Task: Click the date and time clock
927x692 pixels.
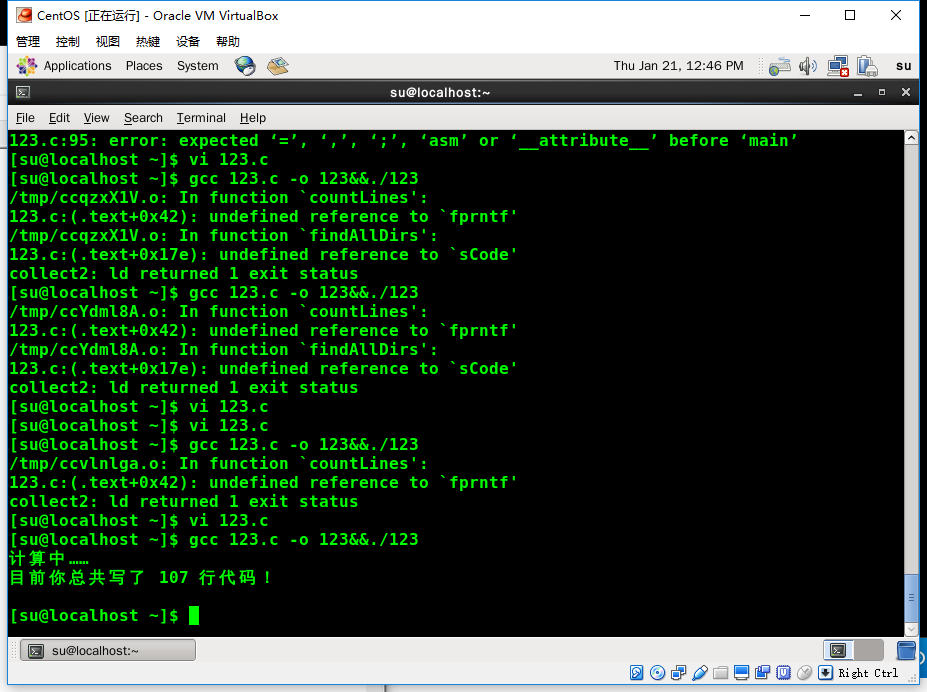Action: [x=678, y=66]
